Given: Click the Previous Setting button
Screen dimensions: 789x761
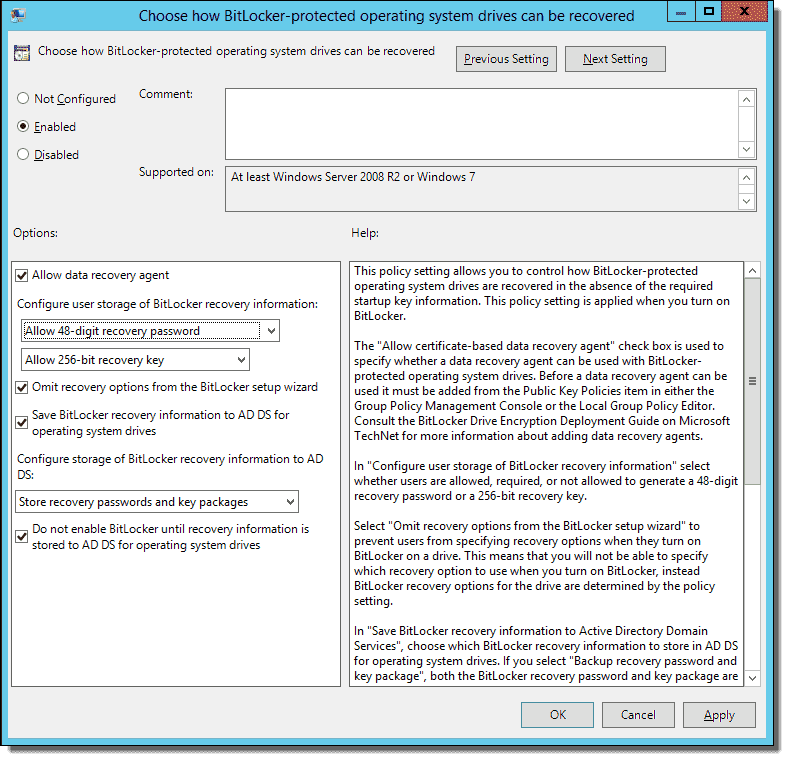Looking at the screenshot, I should pyautogui.click(x=507, y=59).
